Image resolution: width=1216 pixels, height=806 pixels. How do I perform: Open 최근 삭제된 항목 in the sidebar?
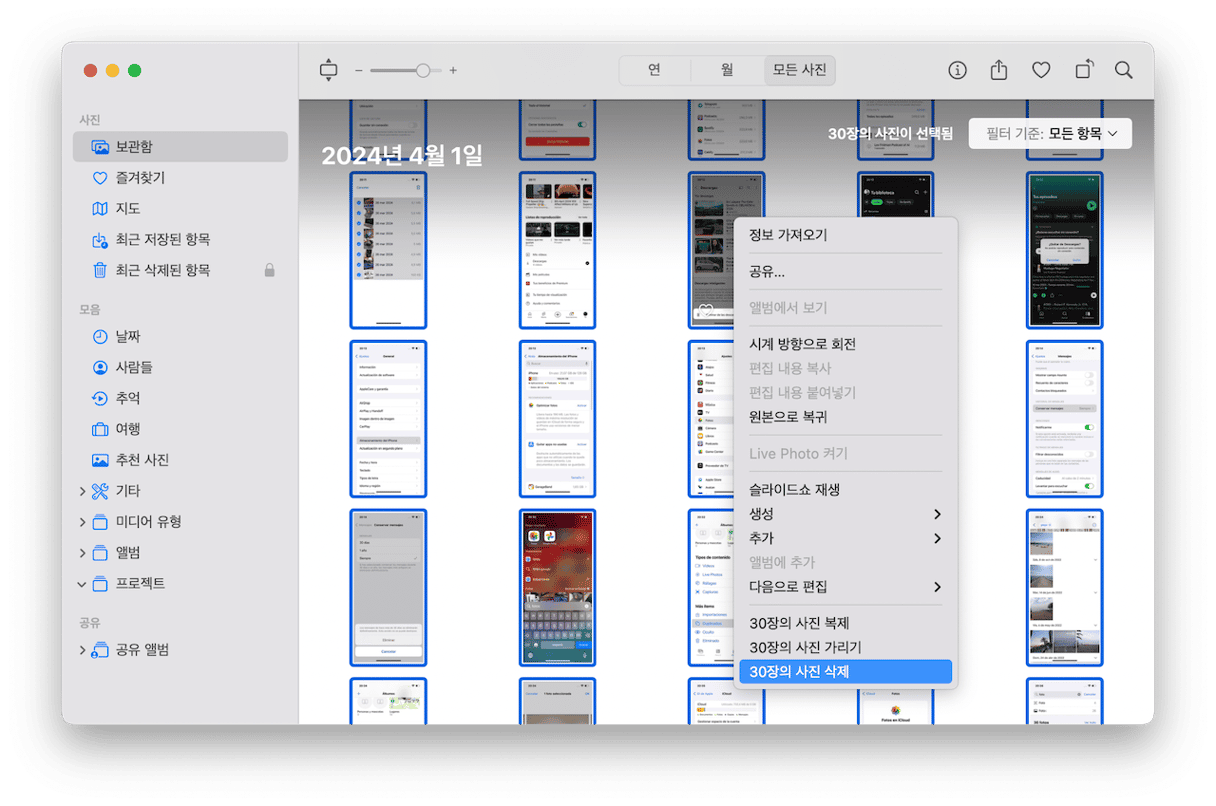(162, 270)
